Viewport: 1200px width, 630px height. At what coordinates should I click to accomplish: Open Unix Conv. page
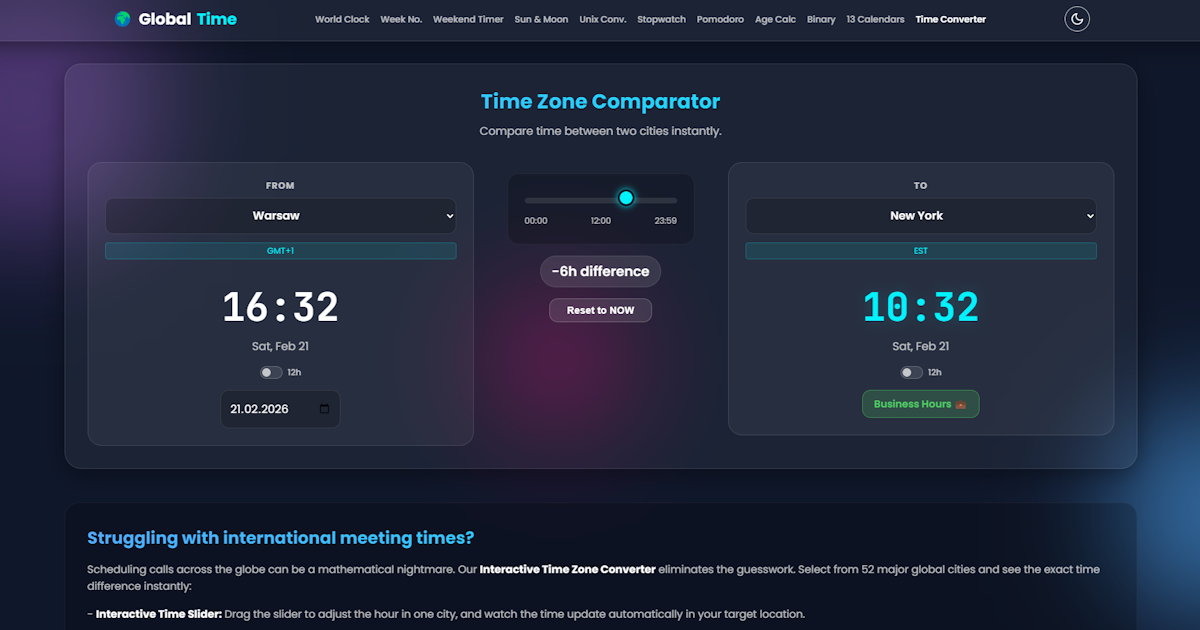[603, 19]
